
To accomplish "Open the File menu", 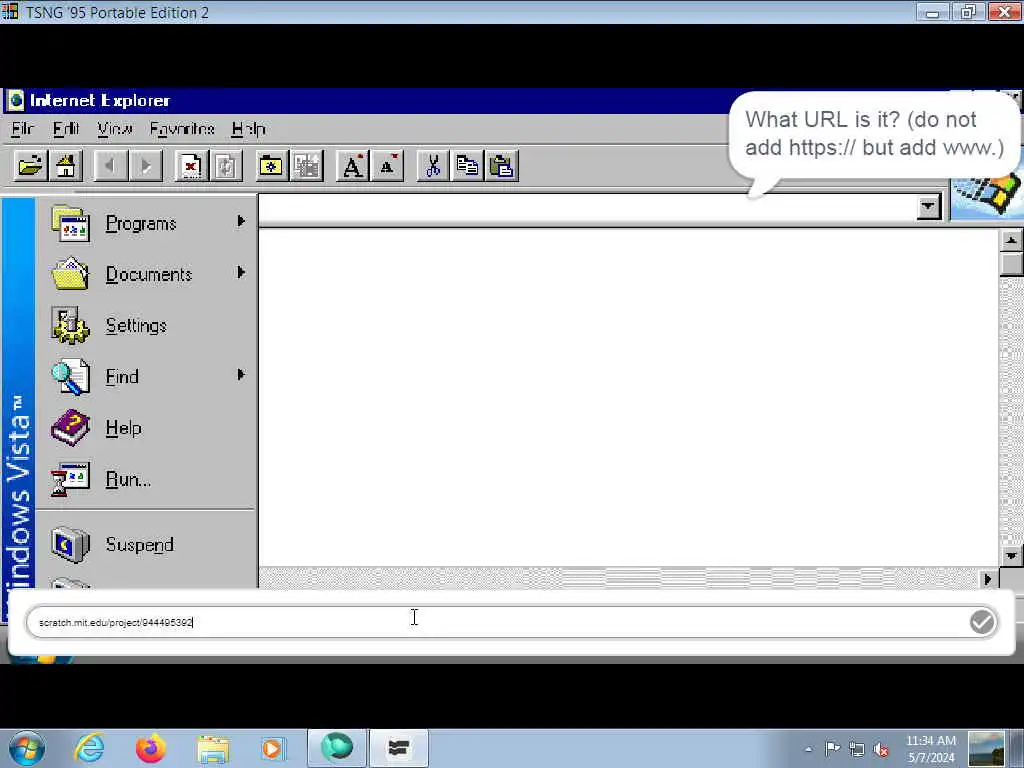I will tap(22, 129).
